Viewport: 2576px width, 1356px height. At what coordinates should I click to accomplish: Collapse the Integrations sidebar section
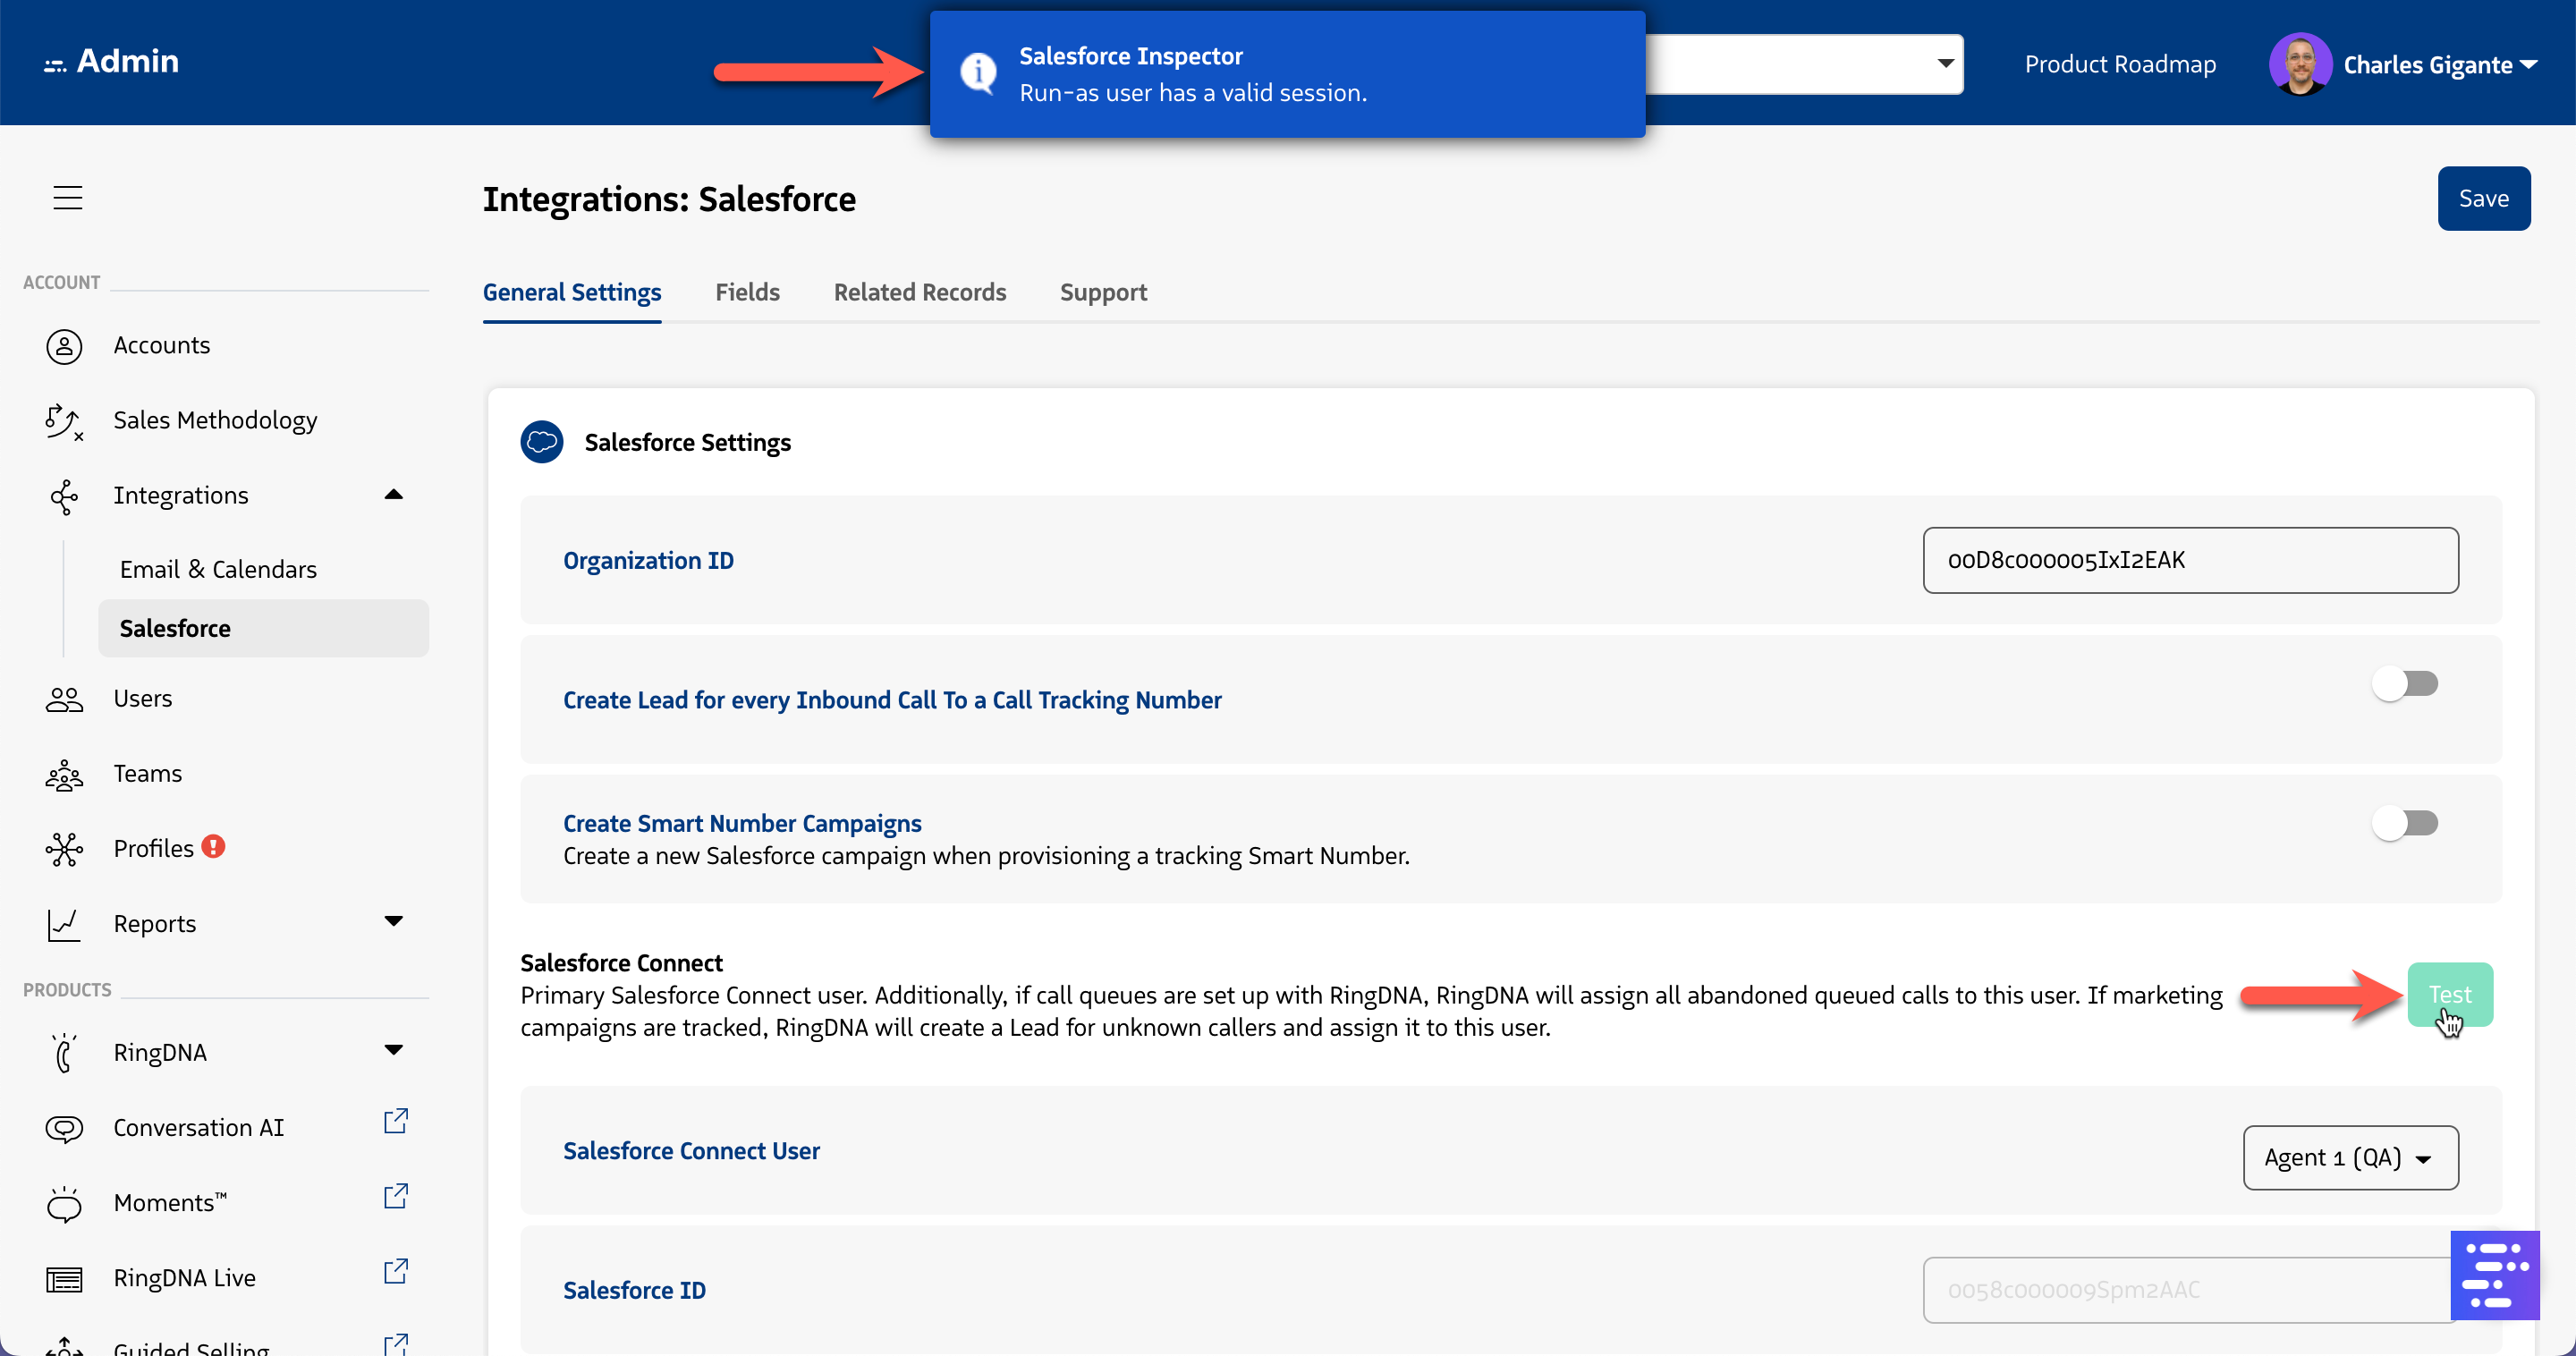click(394, 495)
